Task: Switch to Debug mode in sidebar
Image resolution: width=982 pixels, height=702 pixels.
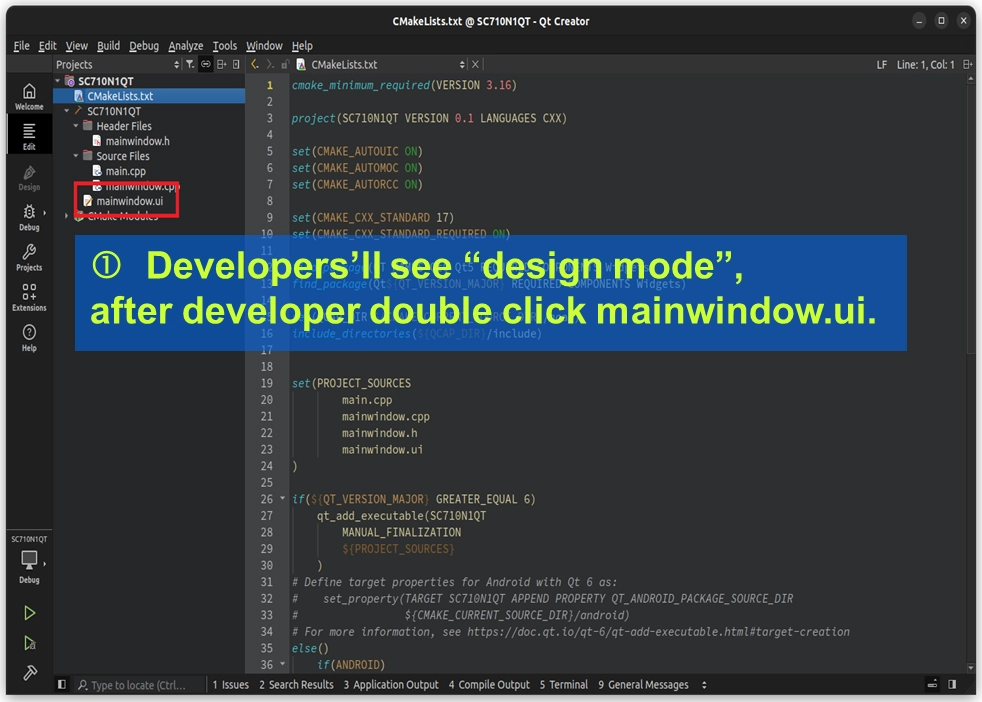Action: point(29,217)
